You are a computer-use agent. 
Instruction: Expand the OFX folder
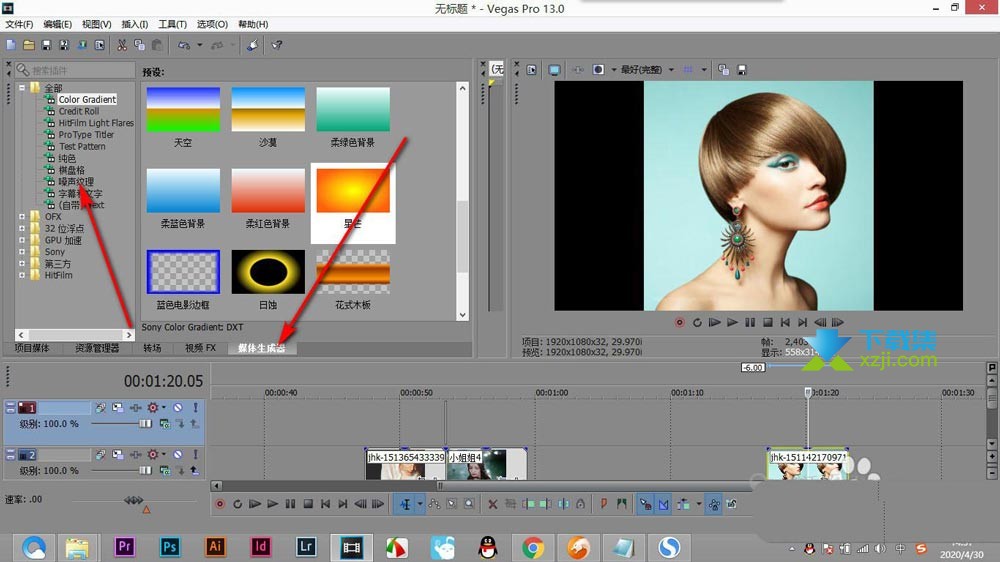point(22,217)
